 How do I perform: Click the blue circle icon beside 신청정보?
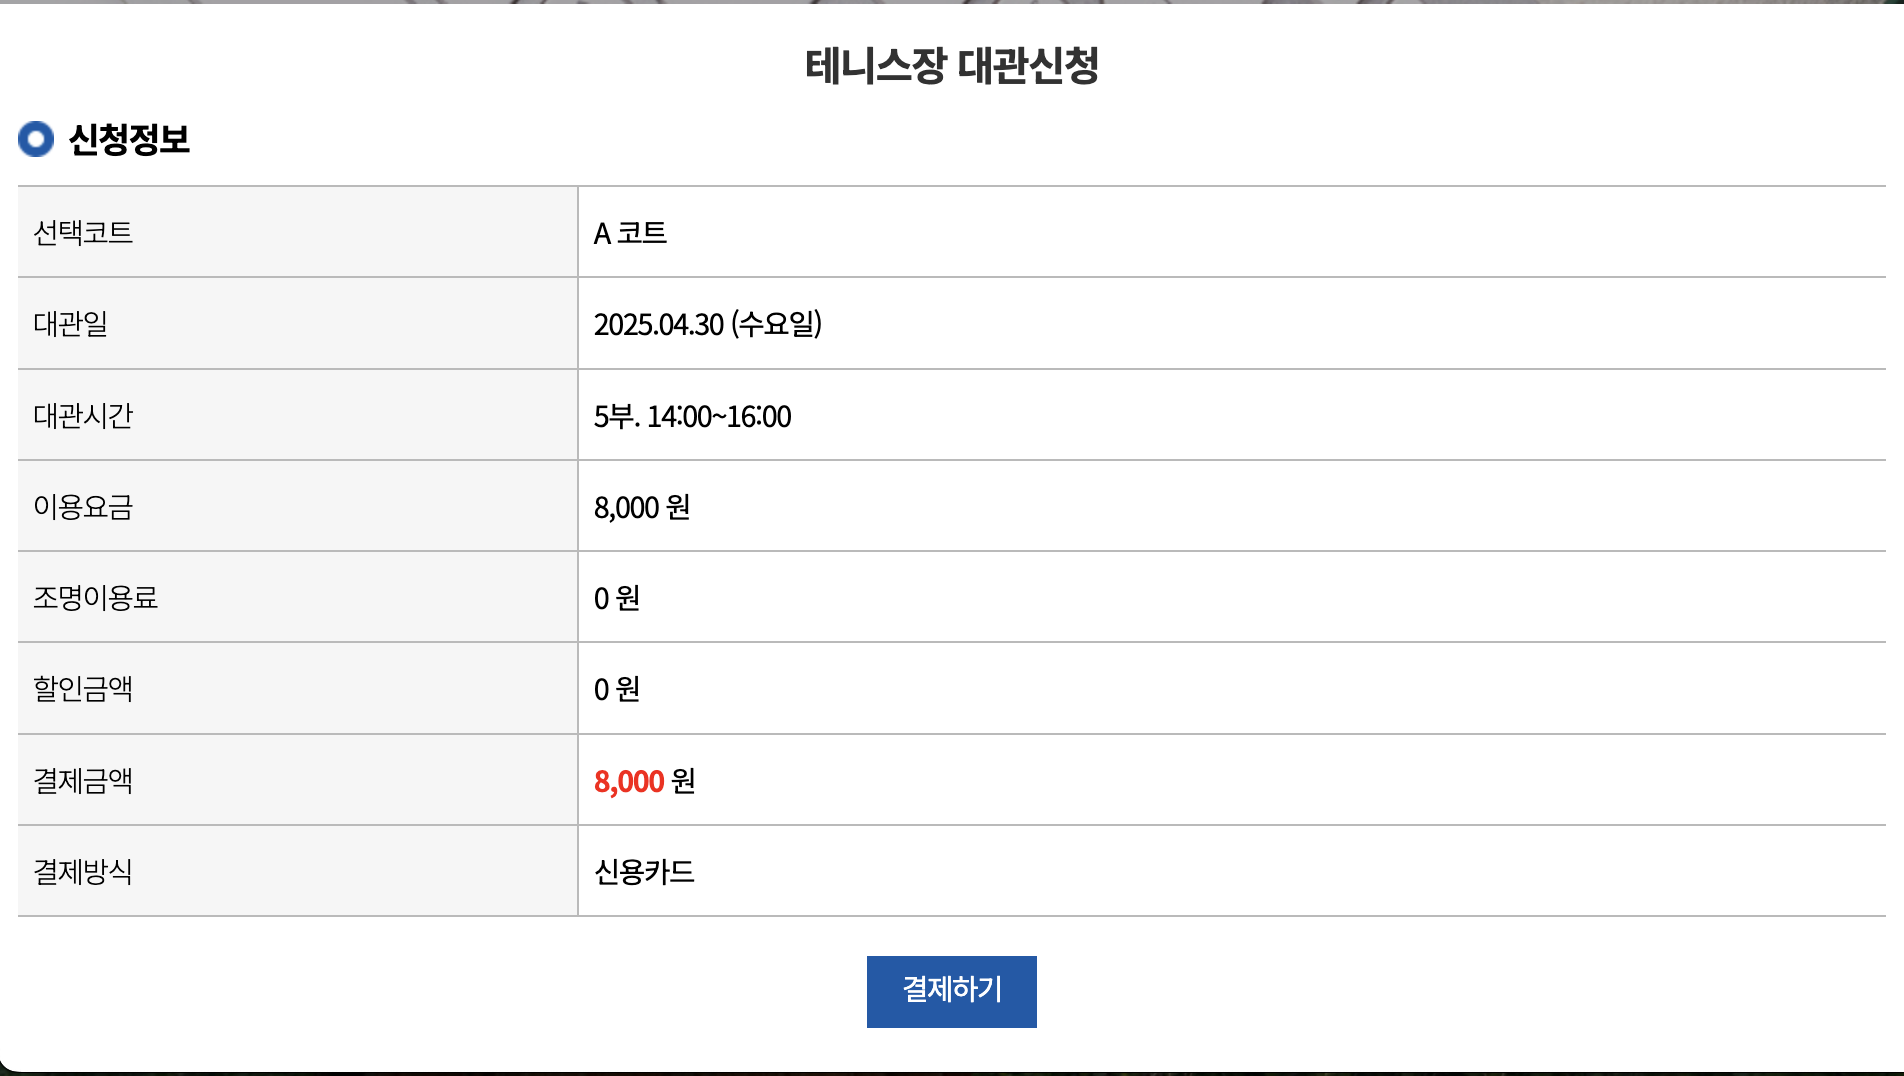pyautogui.click(x=36, y=139)
